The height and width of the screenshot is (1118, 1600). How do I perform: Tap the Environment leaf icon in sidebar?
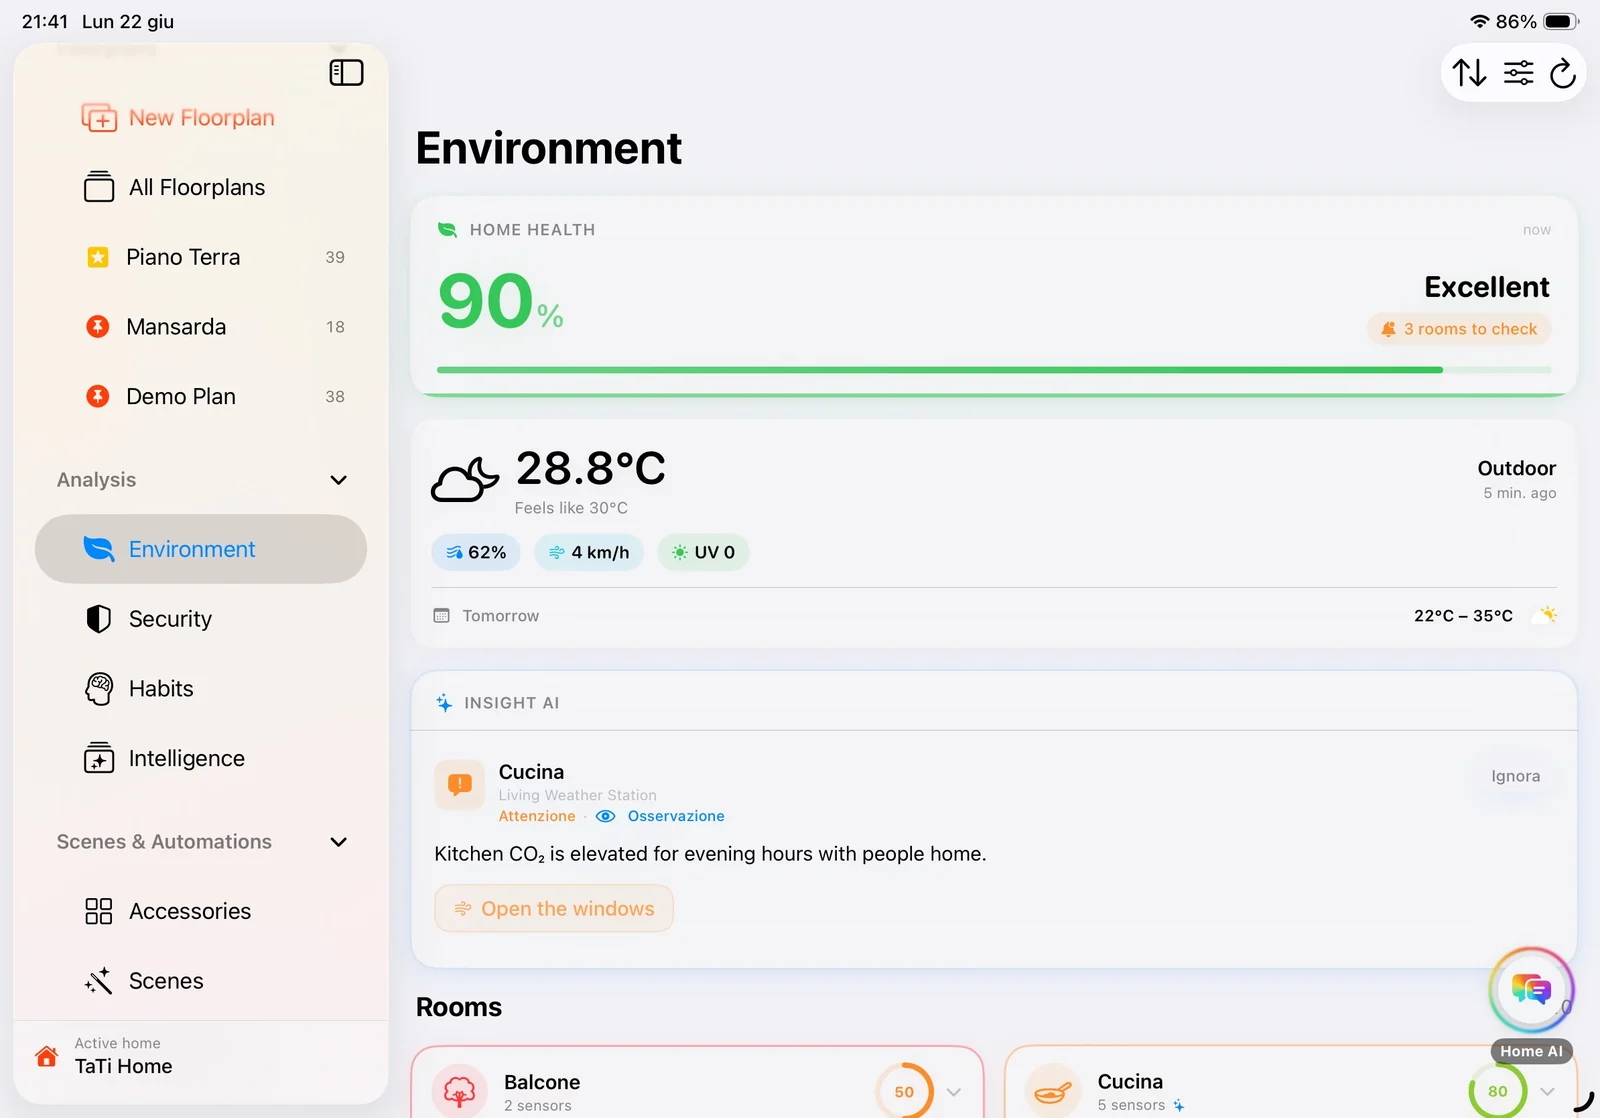pos(99,549)
